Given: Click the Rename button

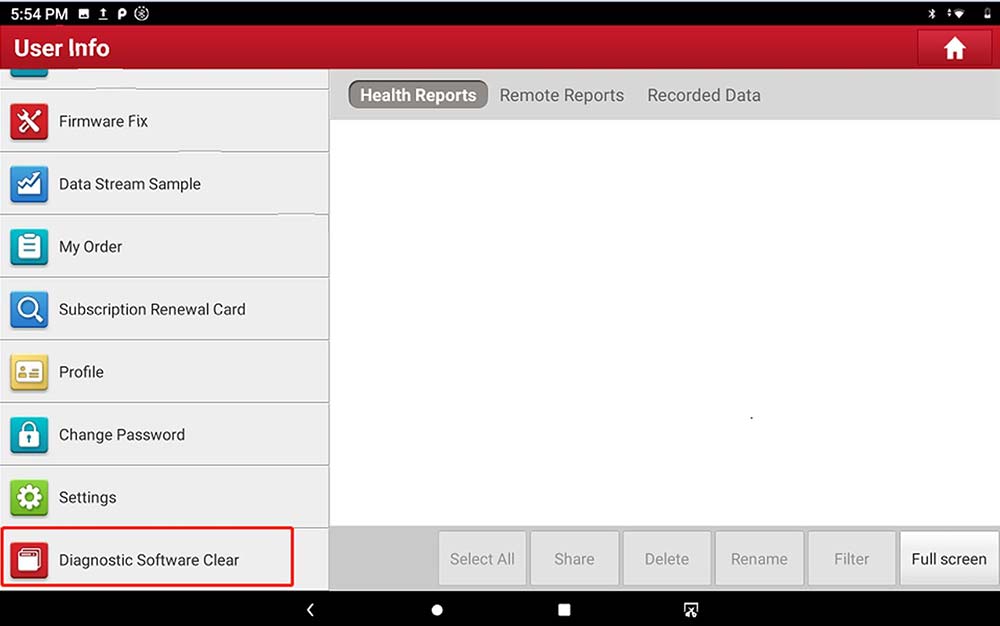Looking at the screenshot, I should point(759,558).
